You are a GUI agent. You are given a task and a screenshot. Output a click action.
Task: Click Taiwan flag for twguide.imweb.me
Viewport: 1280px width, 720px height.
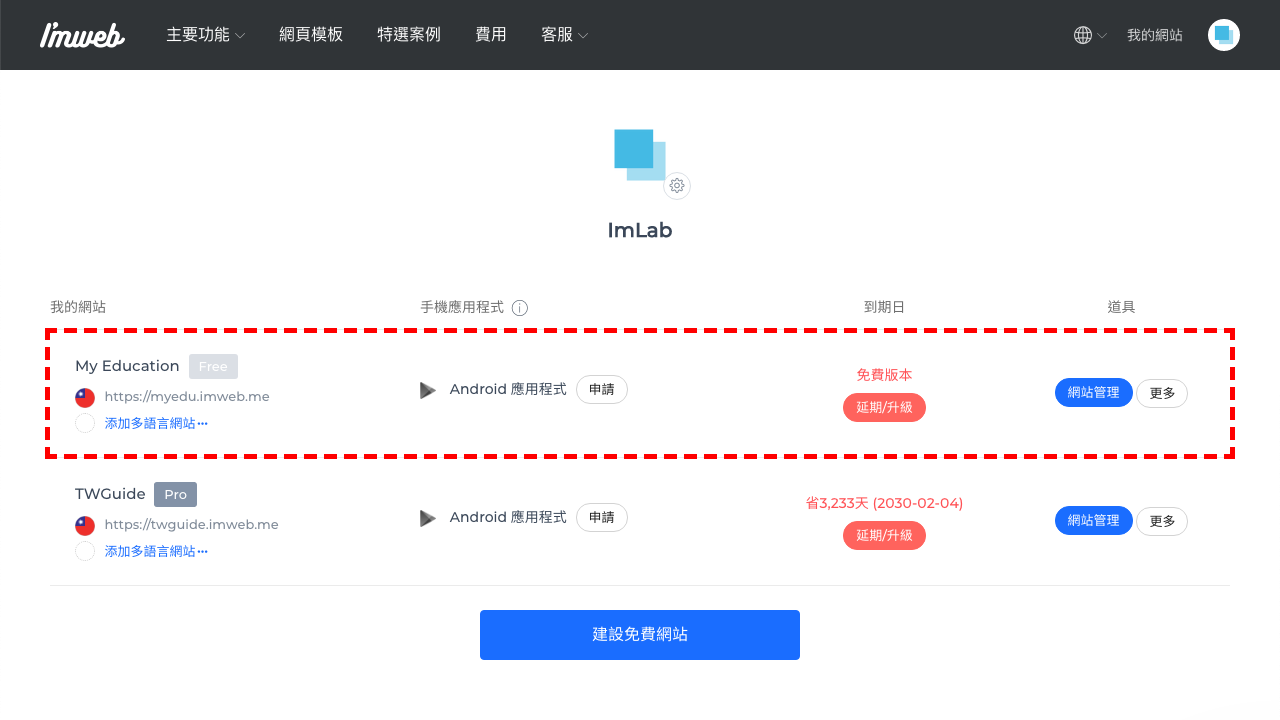(85, 525)
